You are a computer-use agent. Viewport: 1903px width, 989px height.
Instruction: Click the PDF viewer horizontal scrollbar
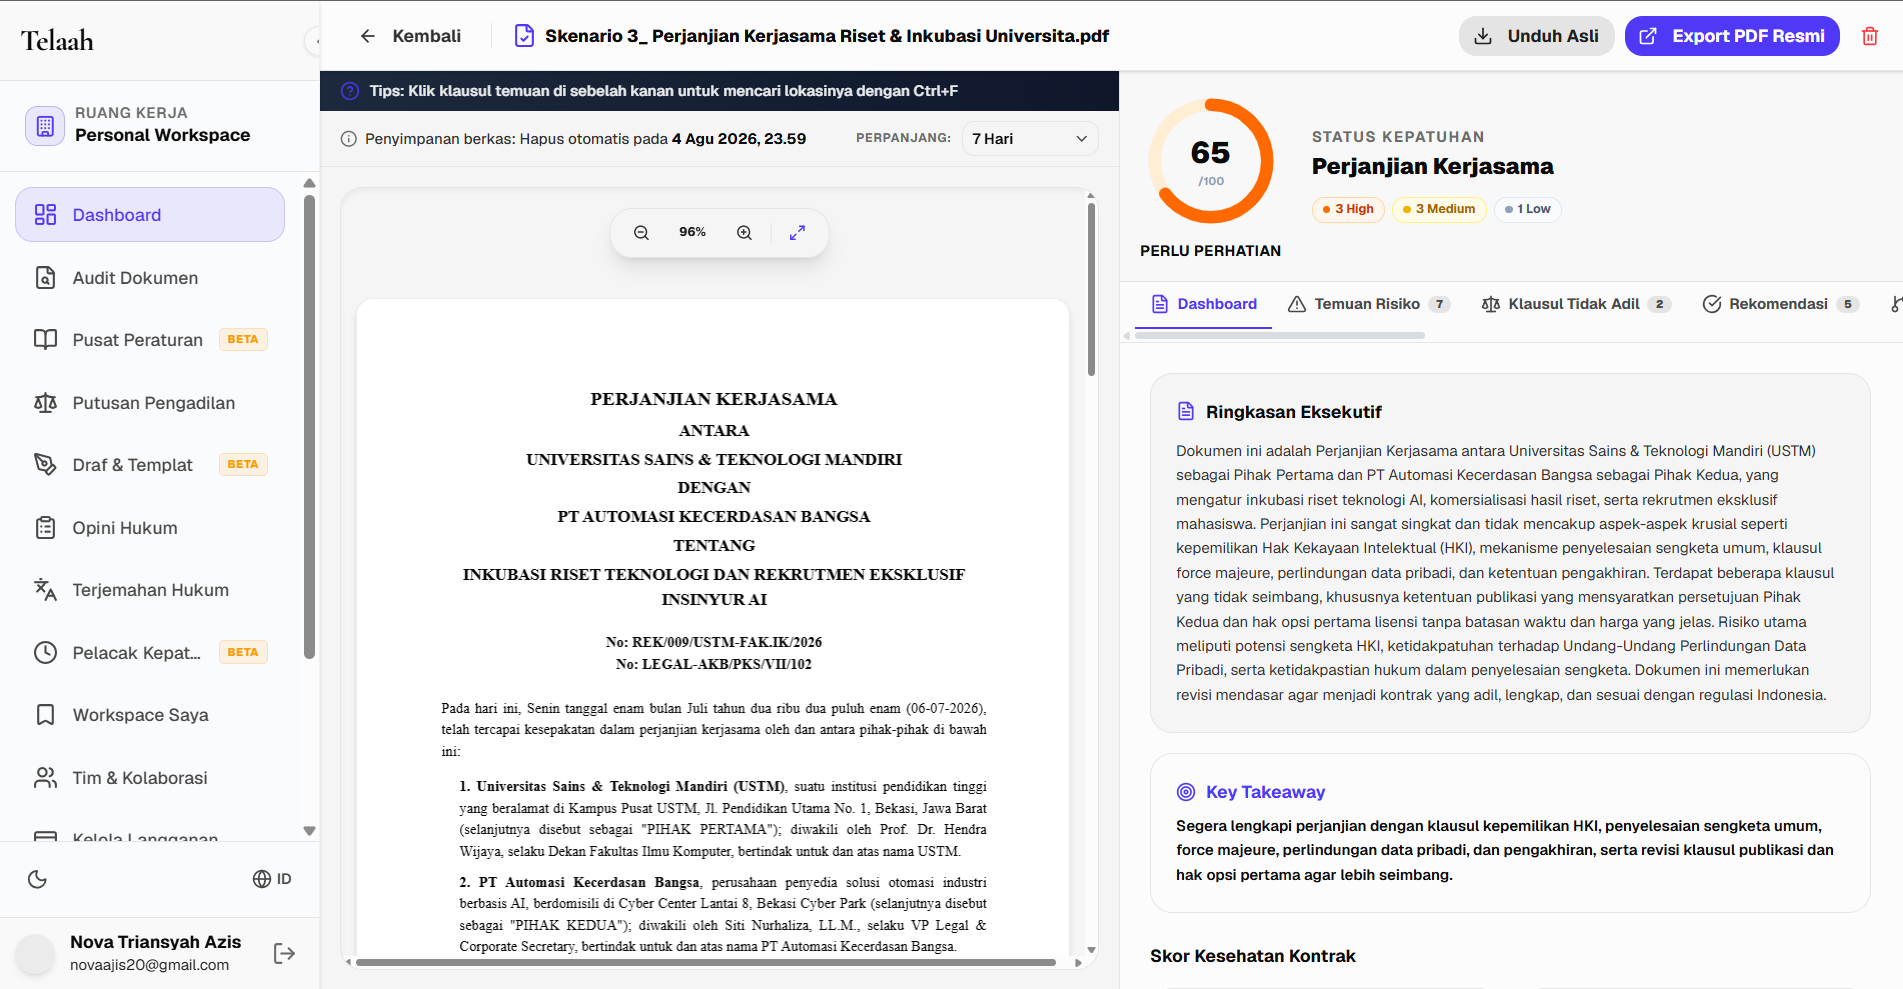pos(706,962)
